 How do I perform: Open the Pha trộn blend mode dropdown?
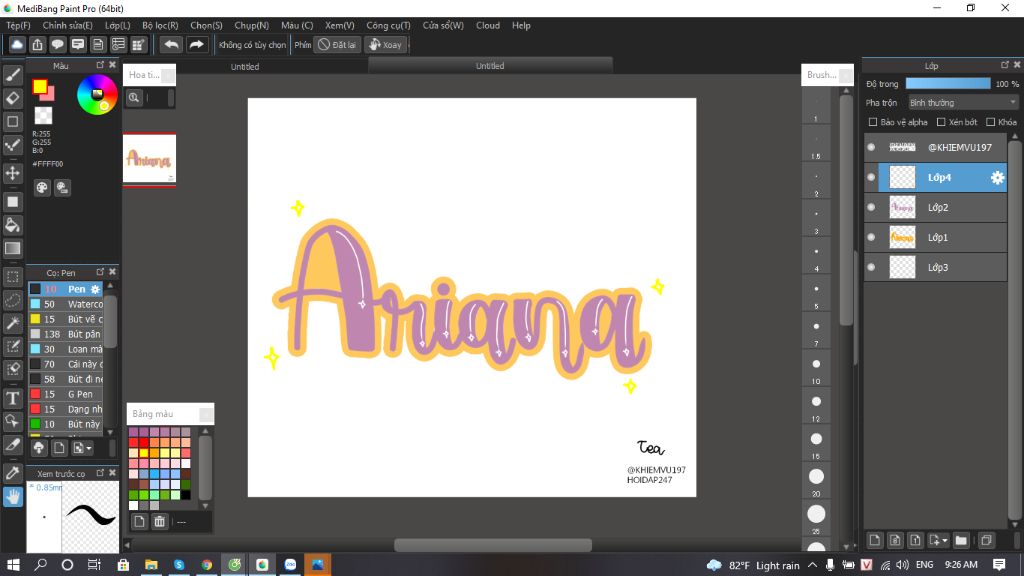click(x=963, y=103)
